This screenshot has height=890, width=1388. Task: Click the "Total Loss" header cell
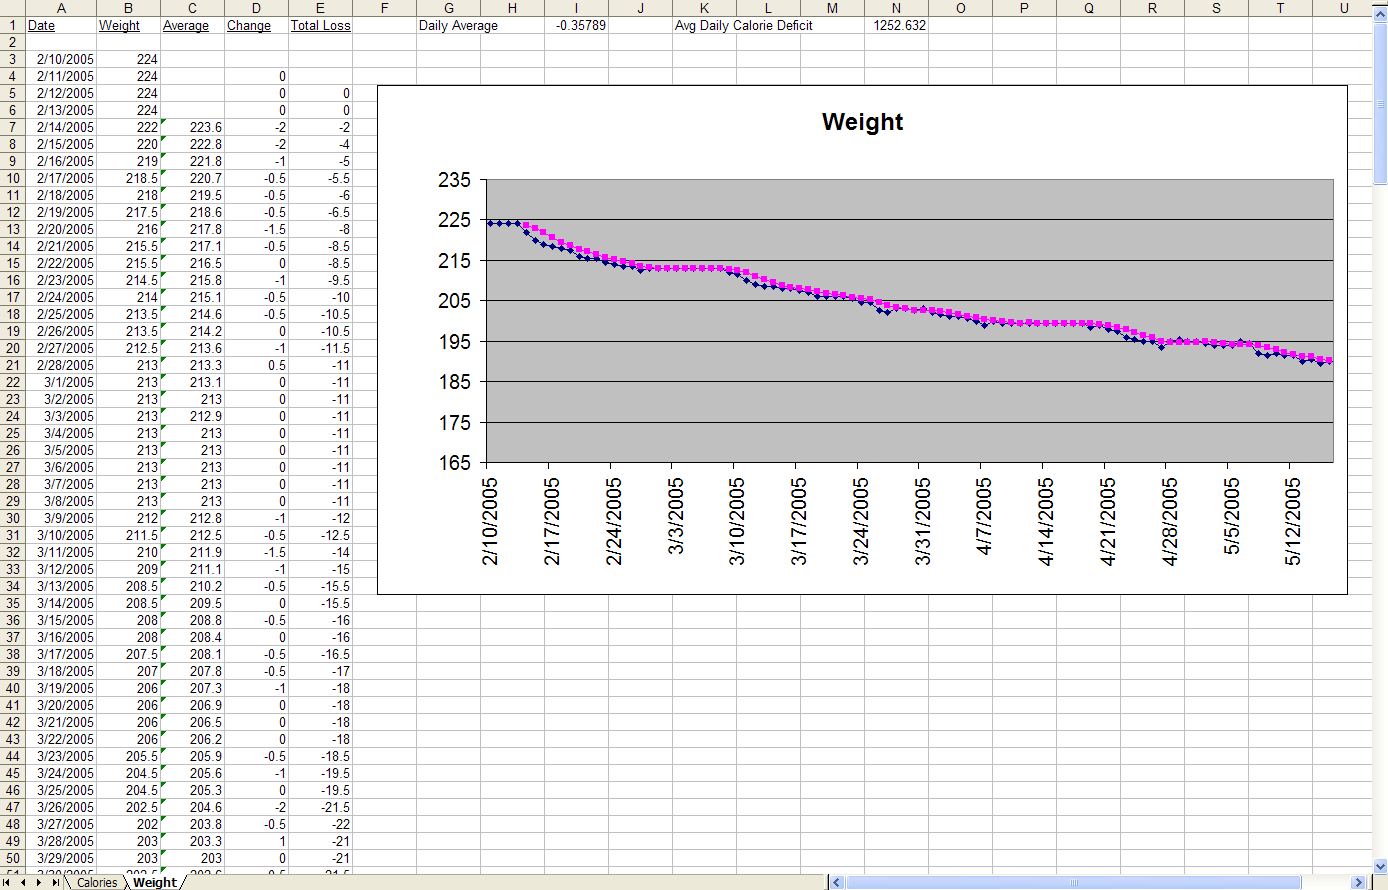point(320,25)
